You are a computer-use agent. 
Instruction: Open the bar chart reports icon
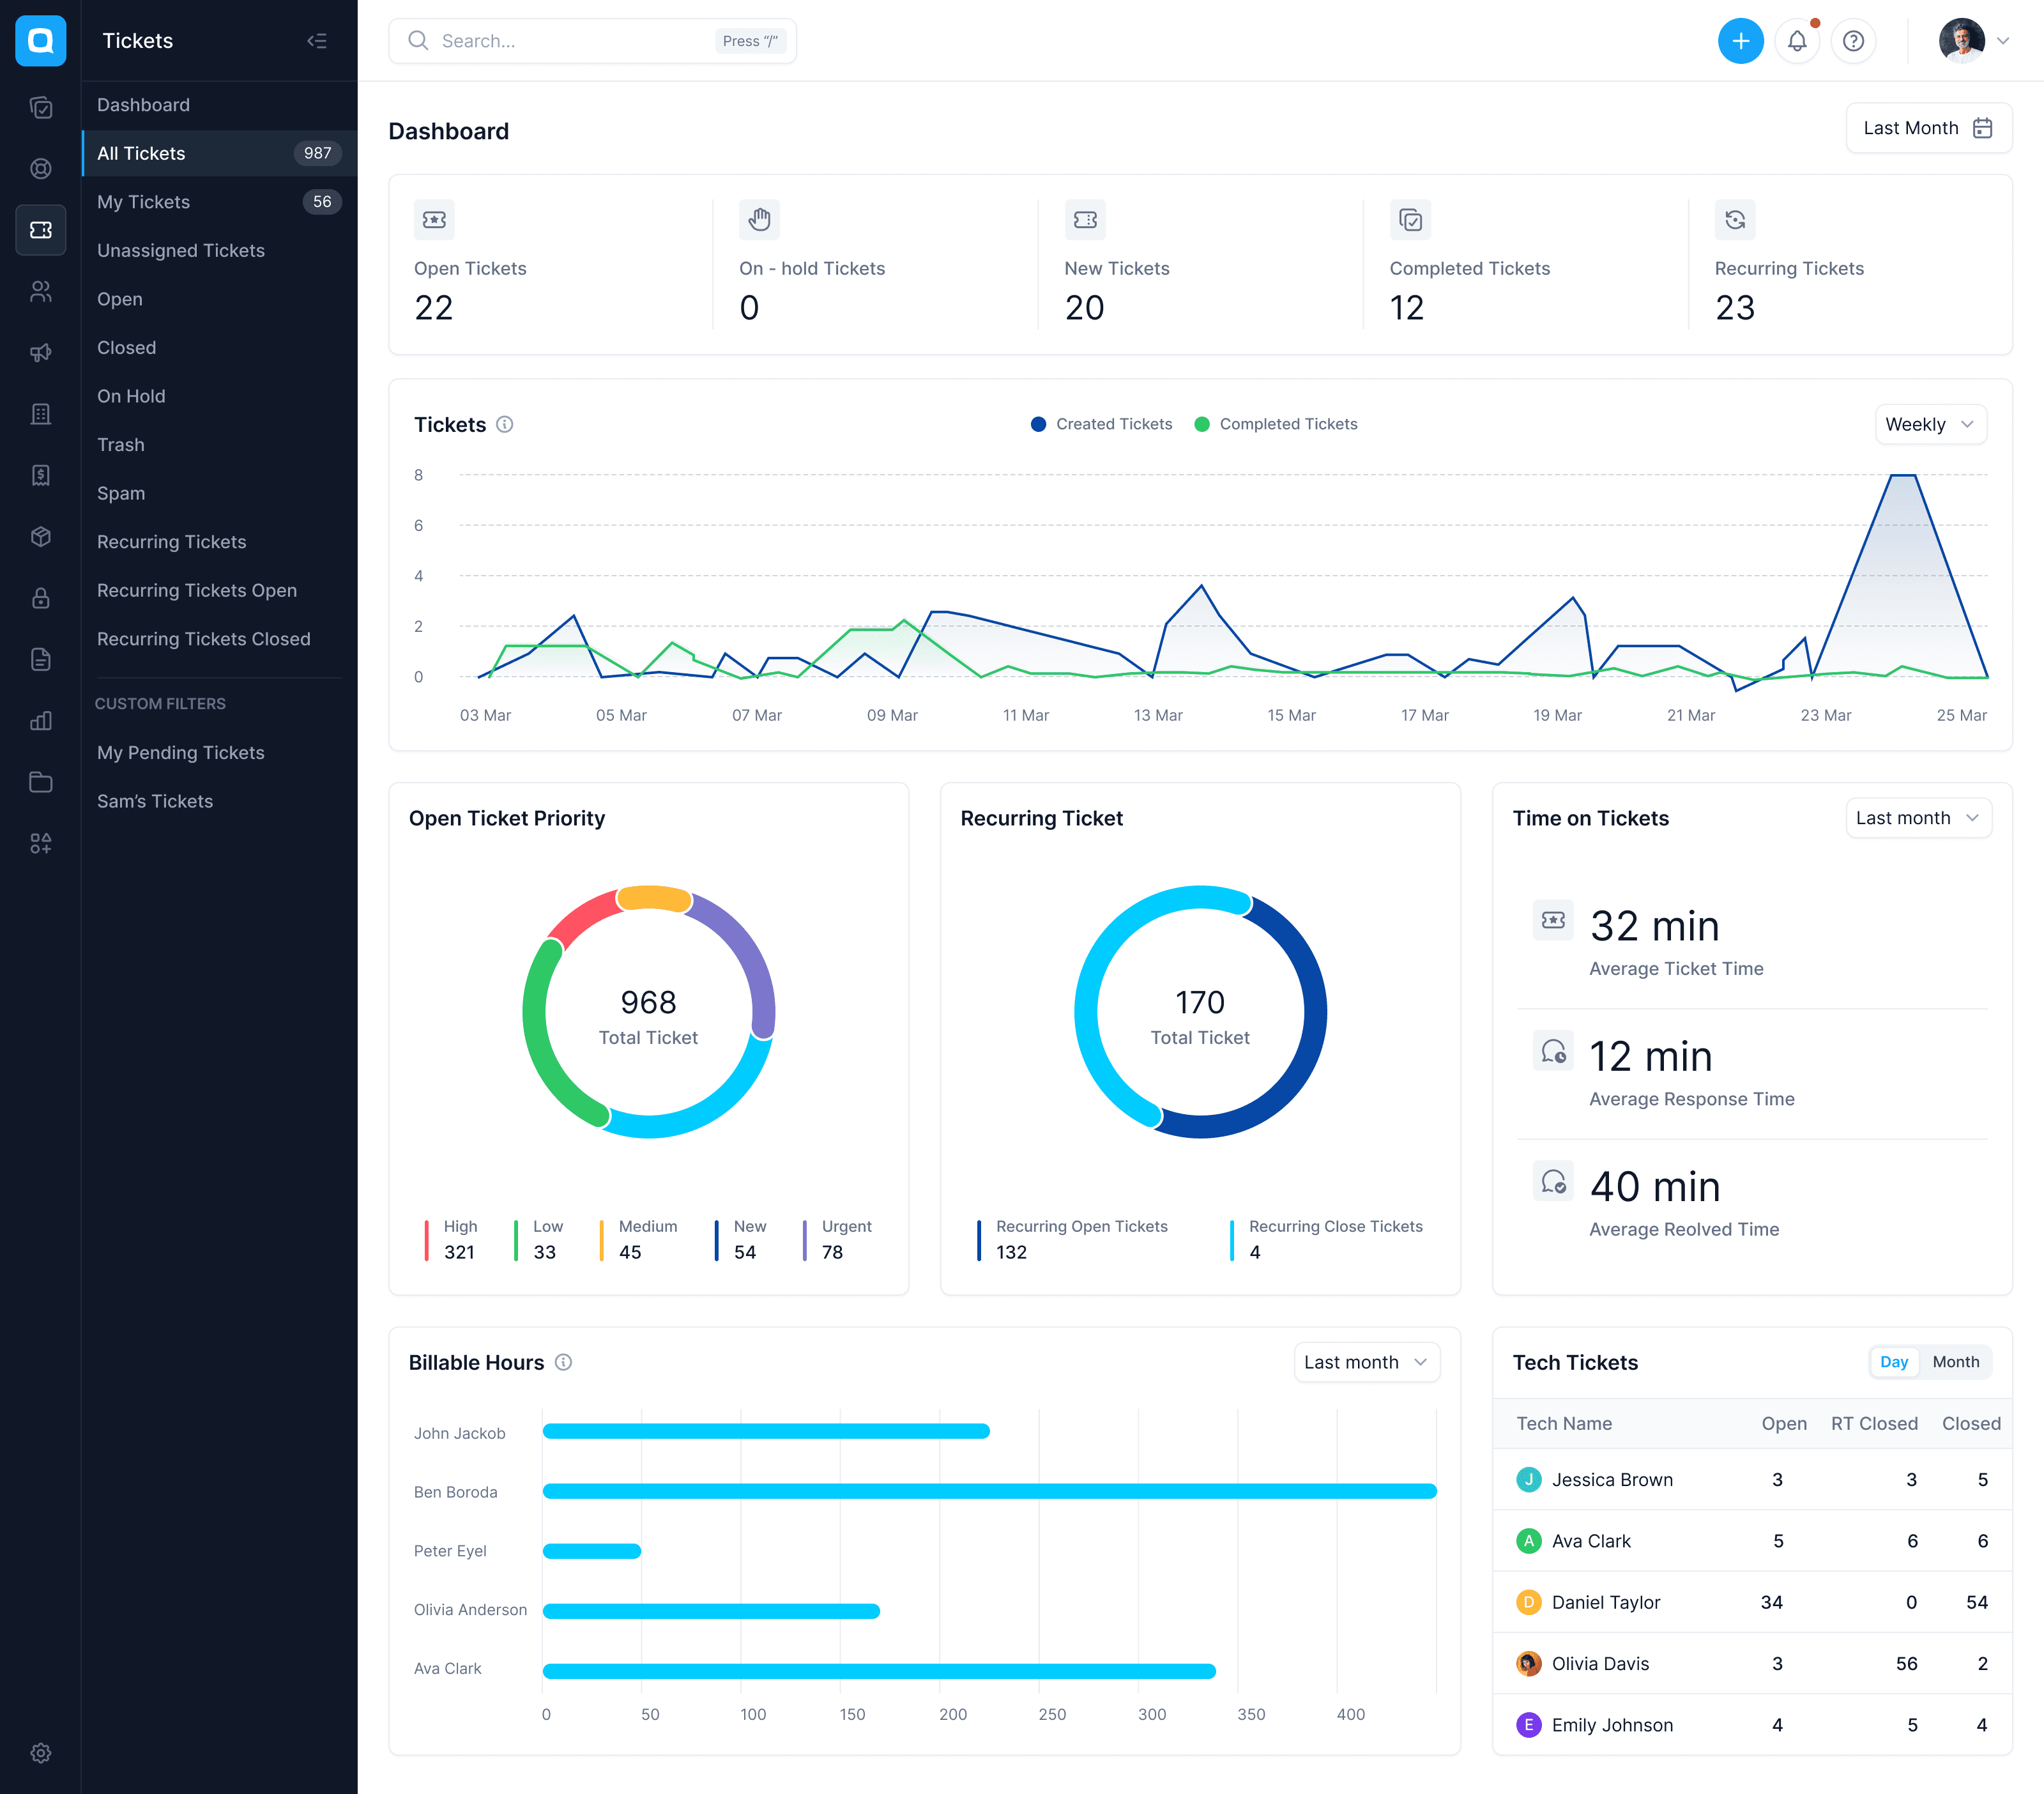41,721
